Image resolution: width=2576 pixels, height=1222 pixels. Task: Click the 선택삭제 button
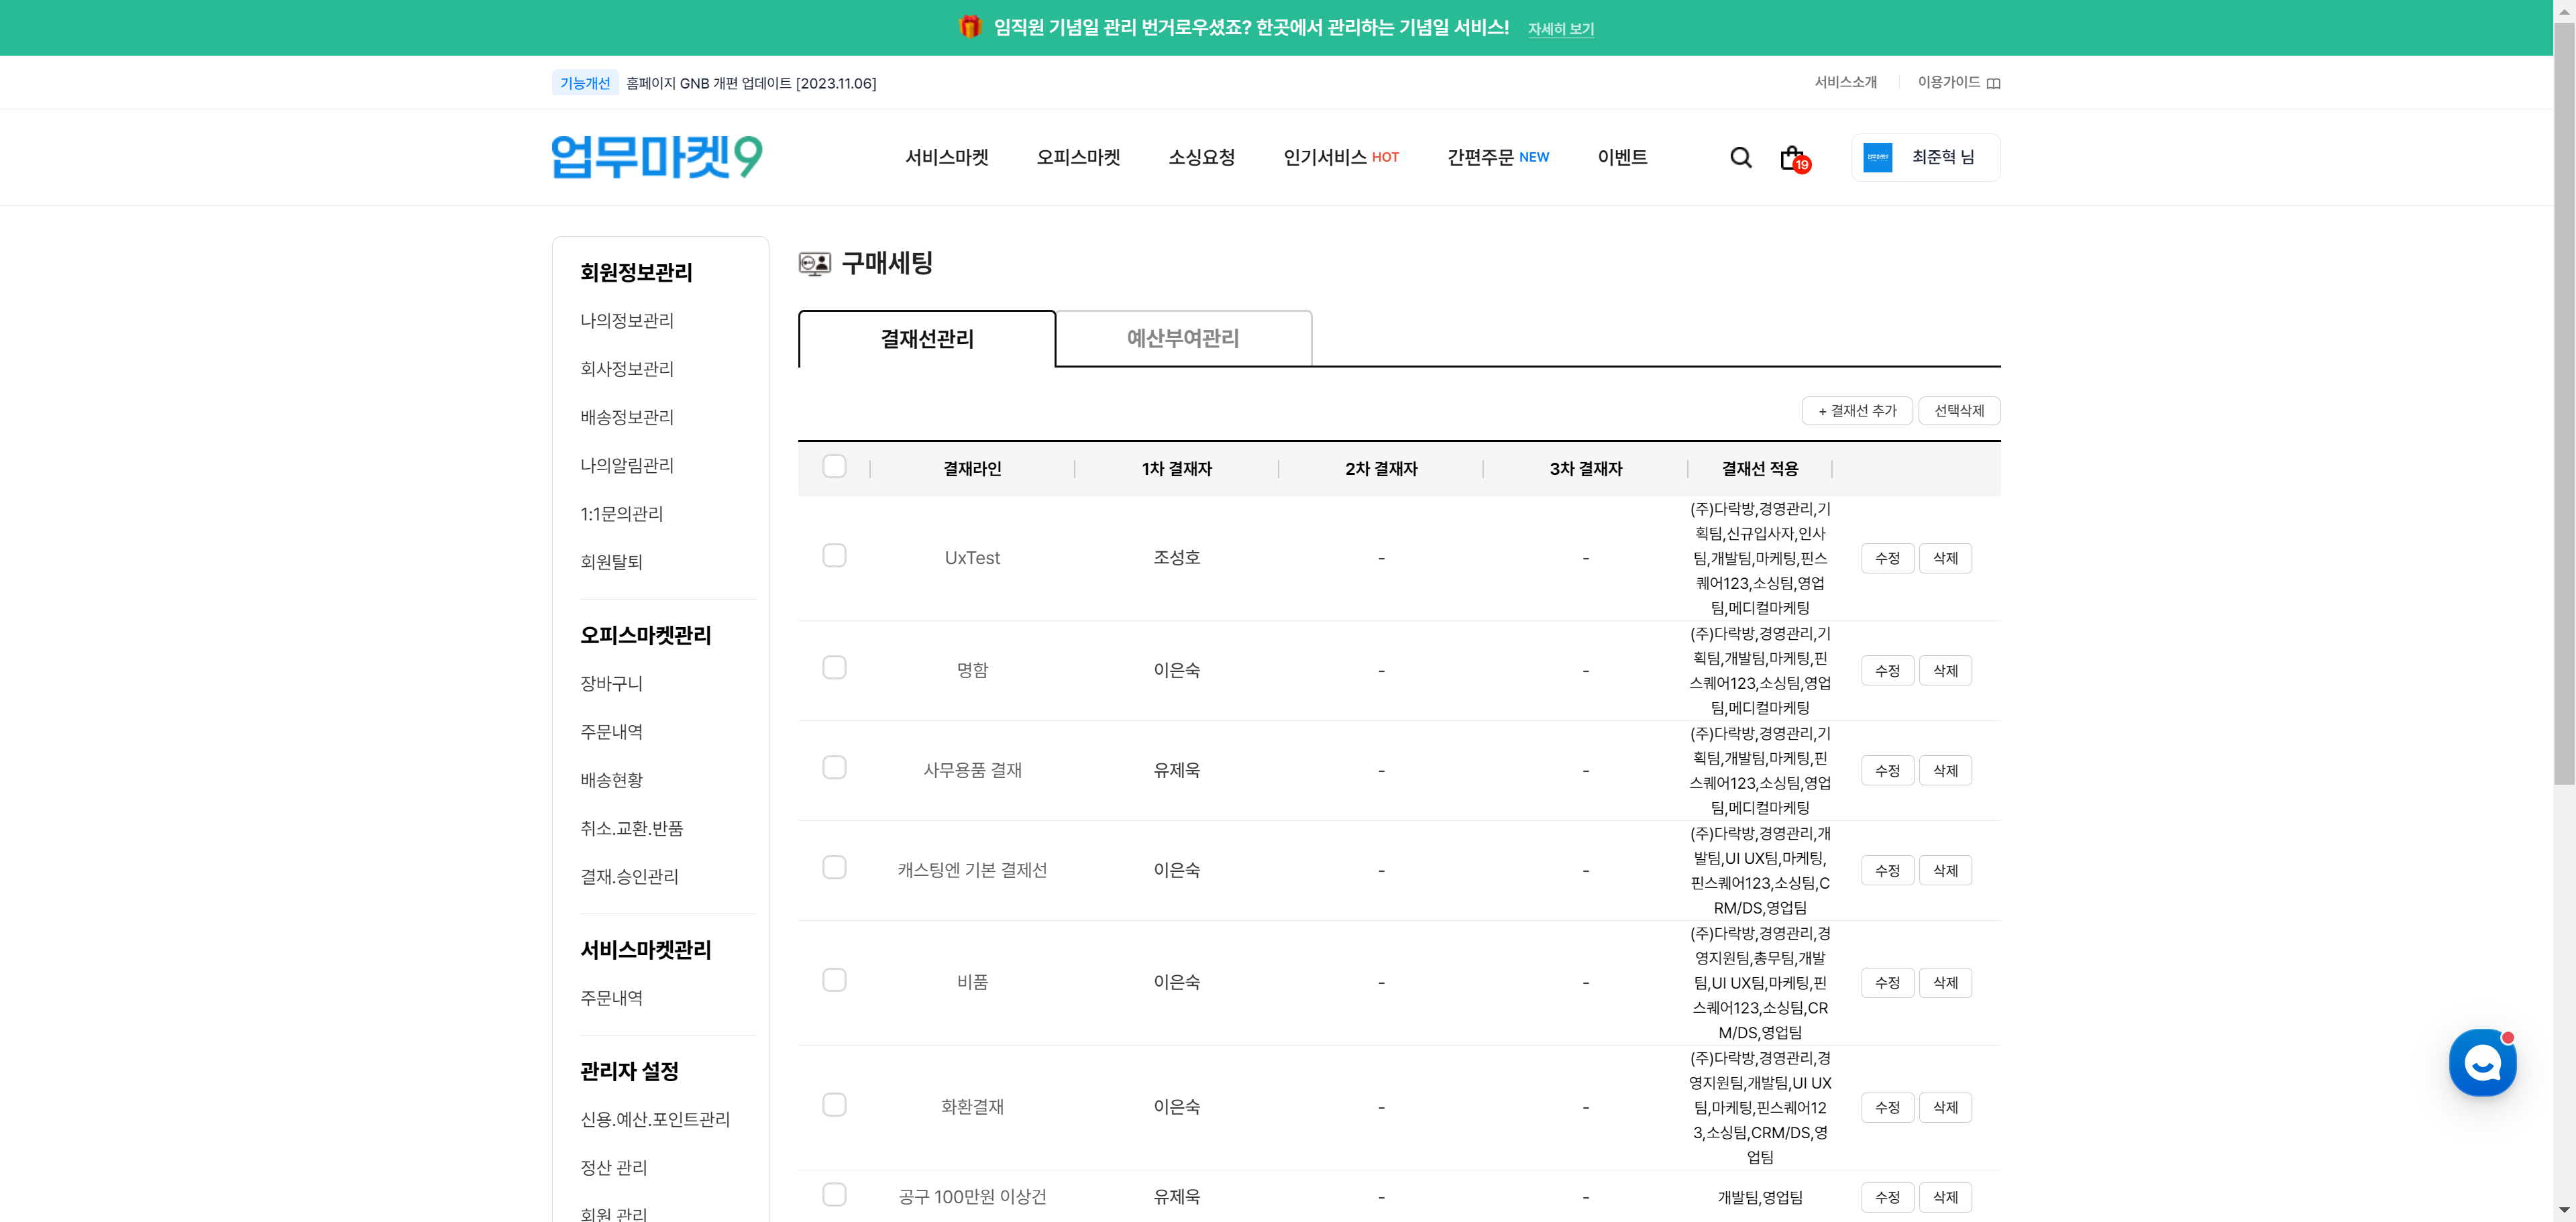coord(1958,411)
